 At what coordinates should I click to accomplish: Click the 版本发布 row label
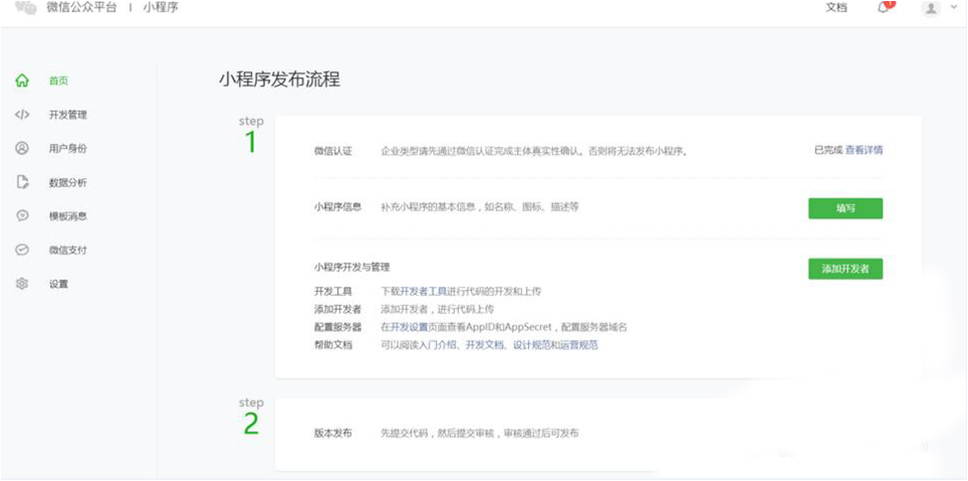(333, 433)
